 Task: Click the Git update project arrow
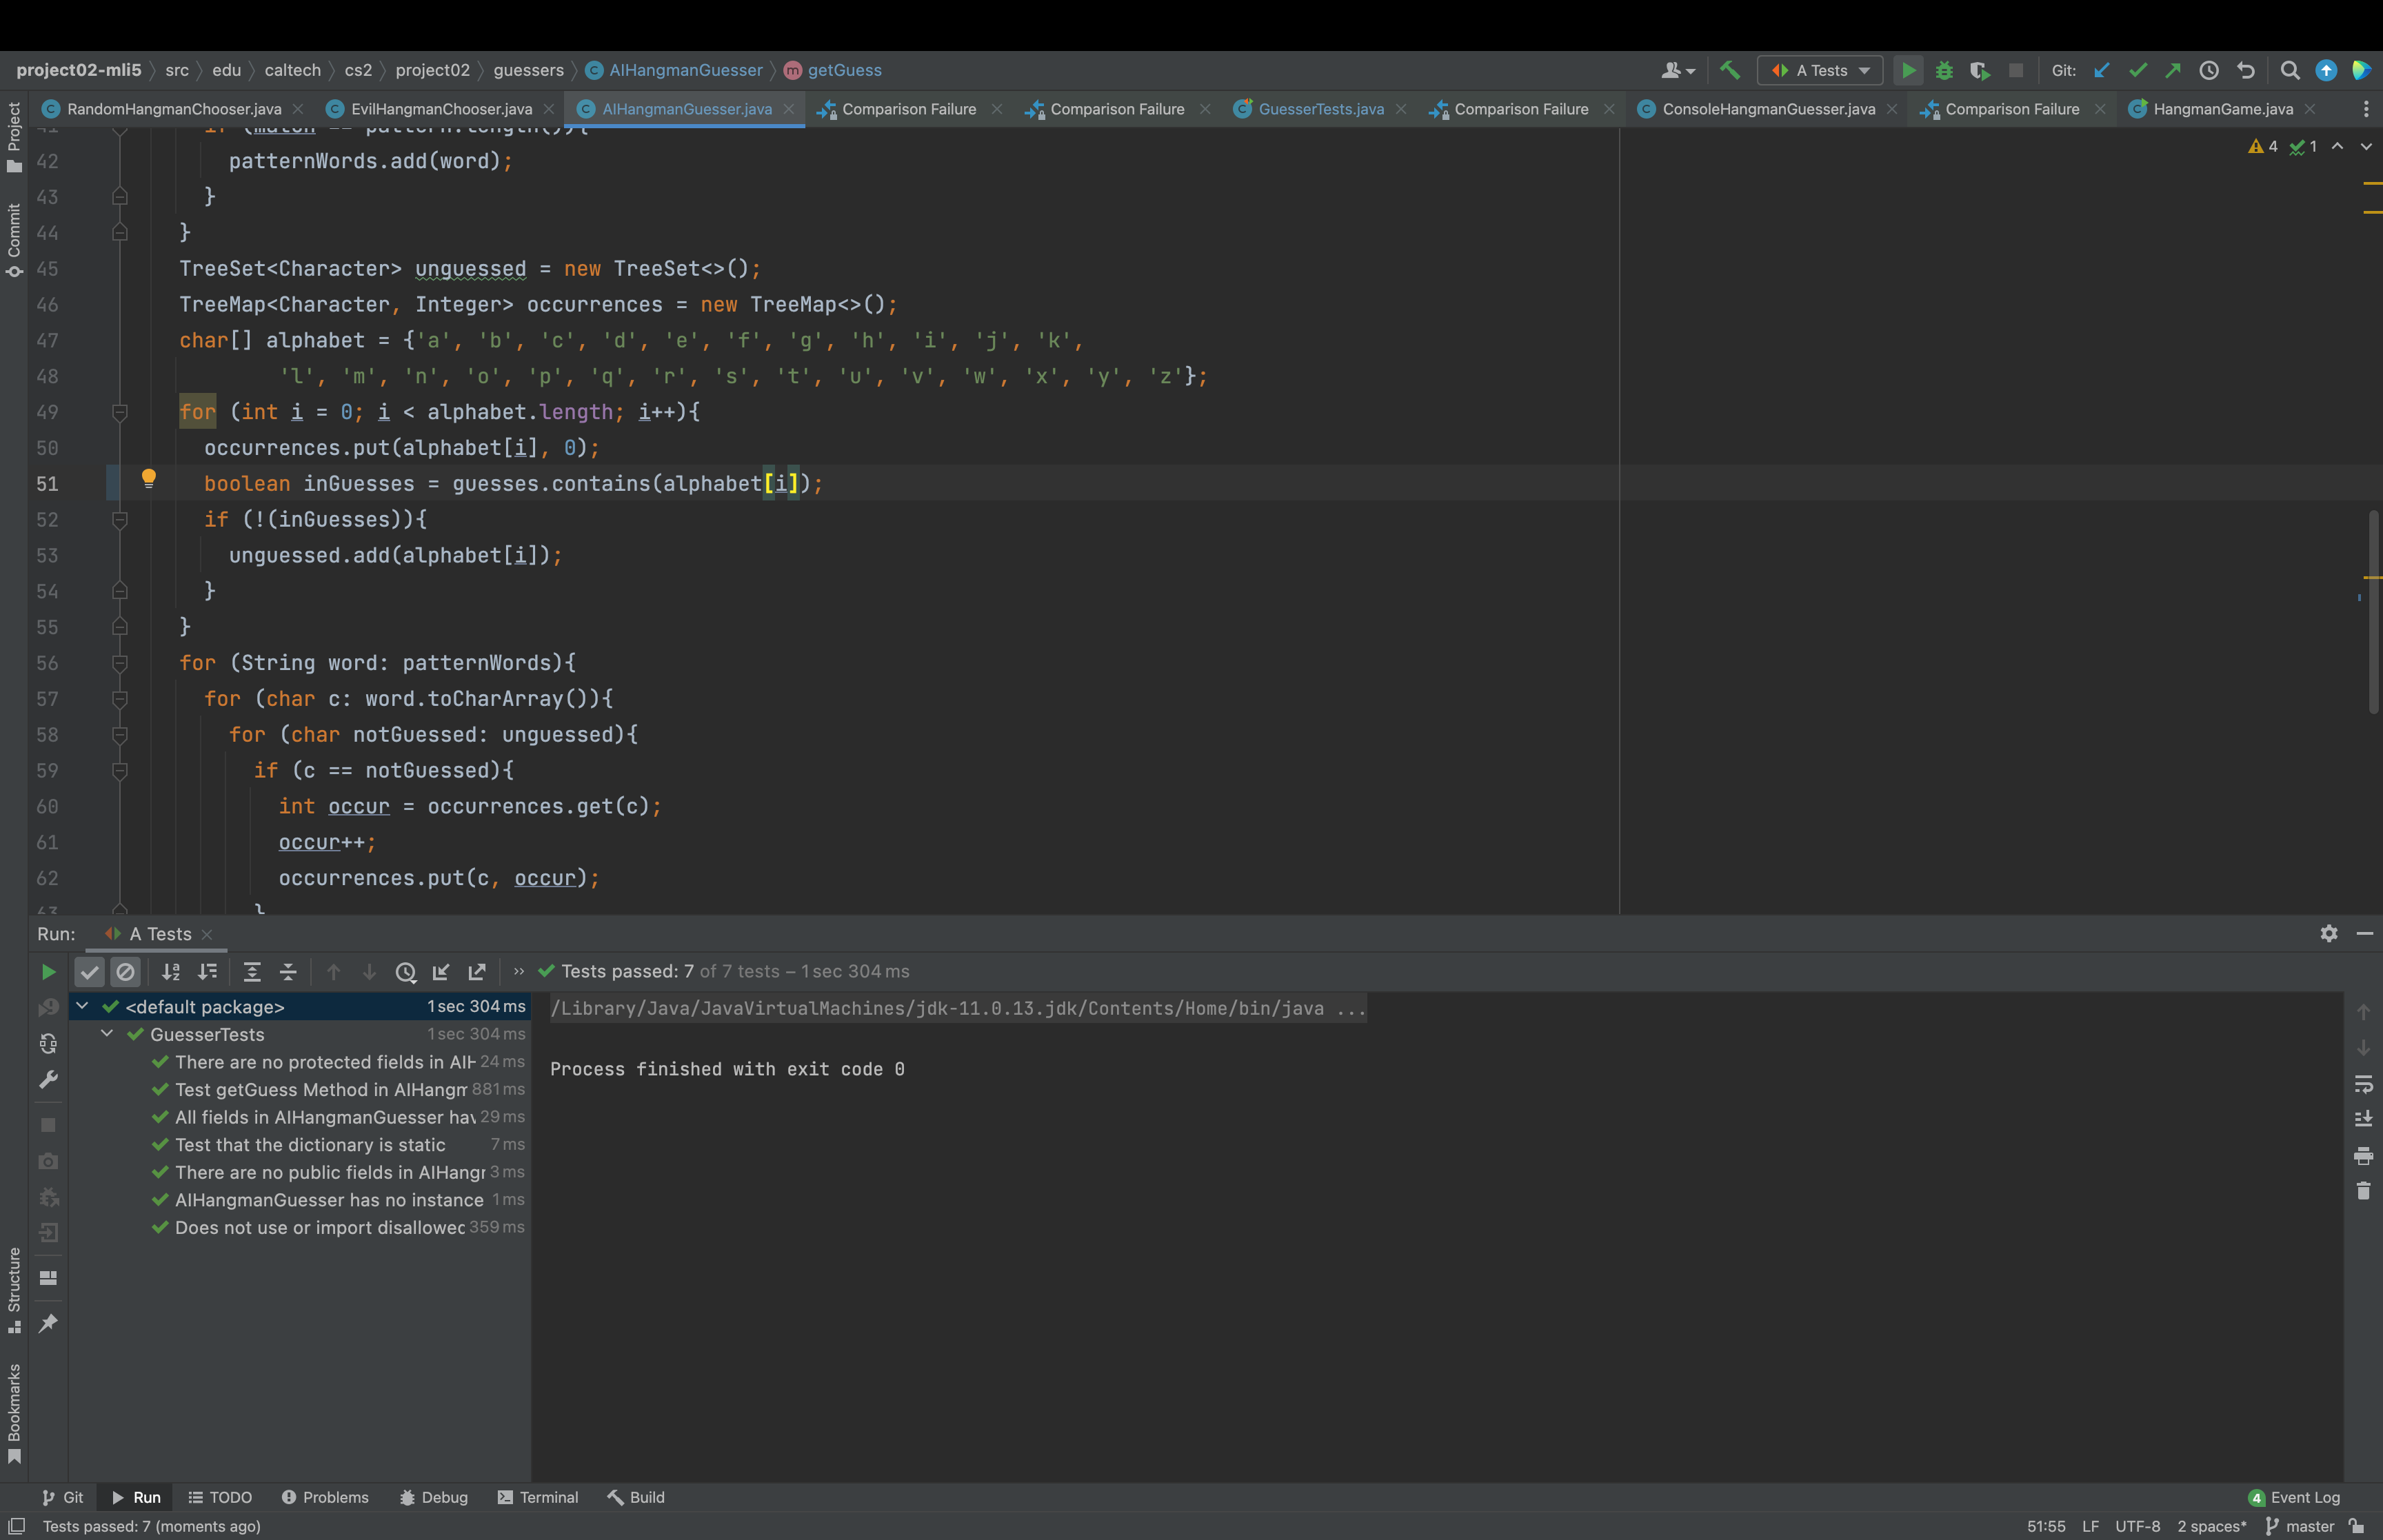pos(2101,70)
